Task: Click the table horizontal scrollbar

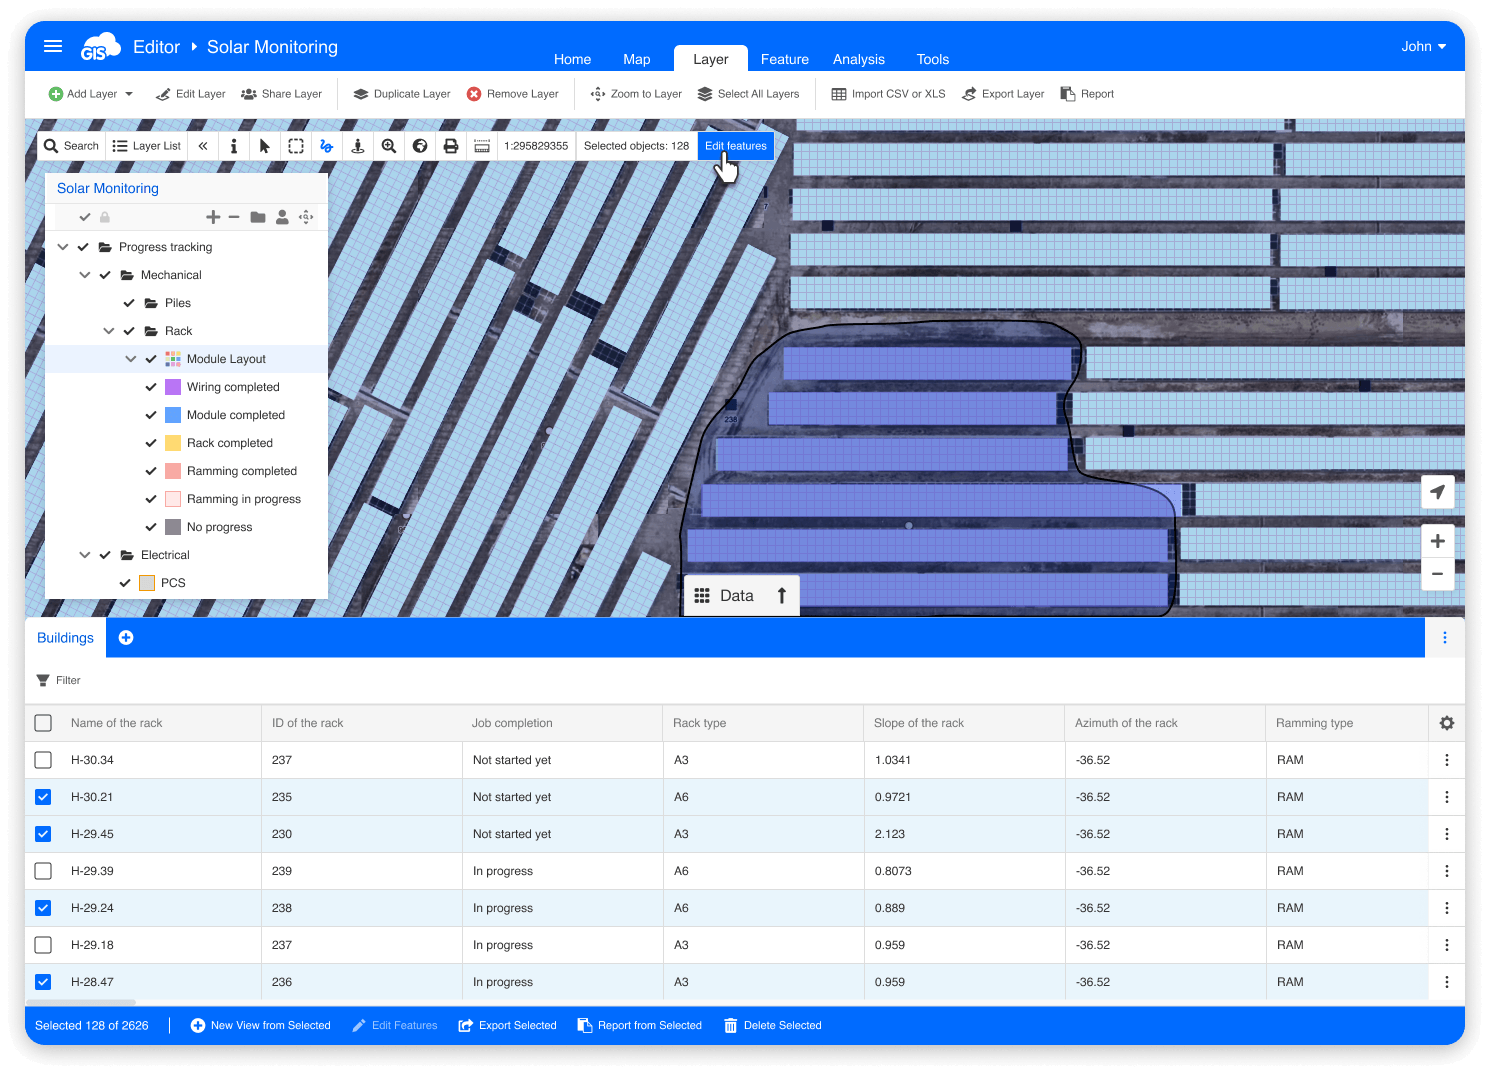Action: click(x=81, y=1002)
